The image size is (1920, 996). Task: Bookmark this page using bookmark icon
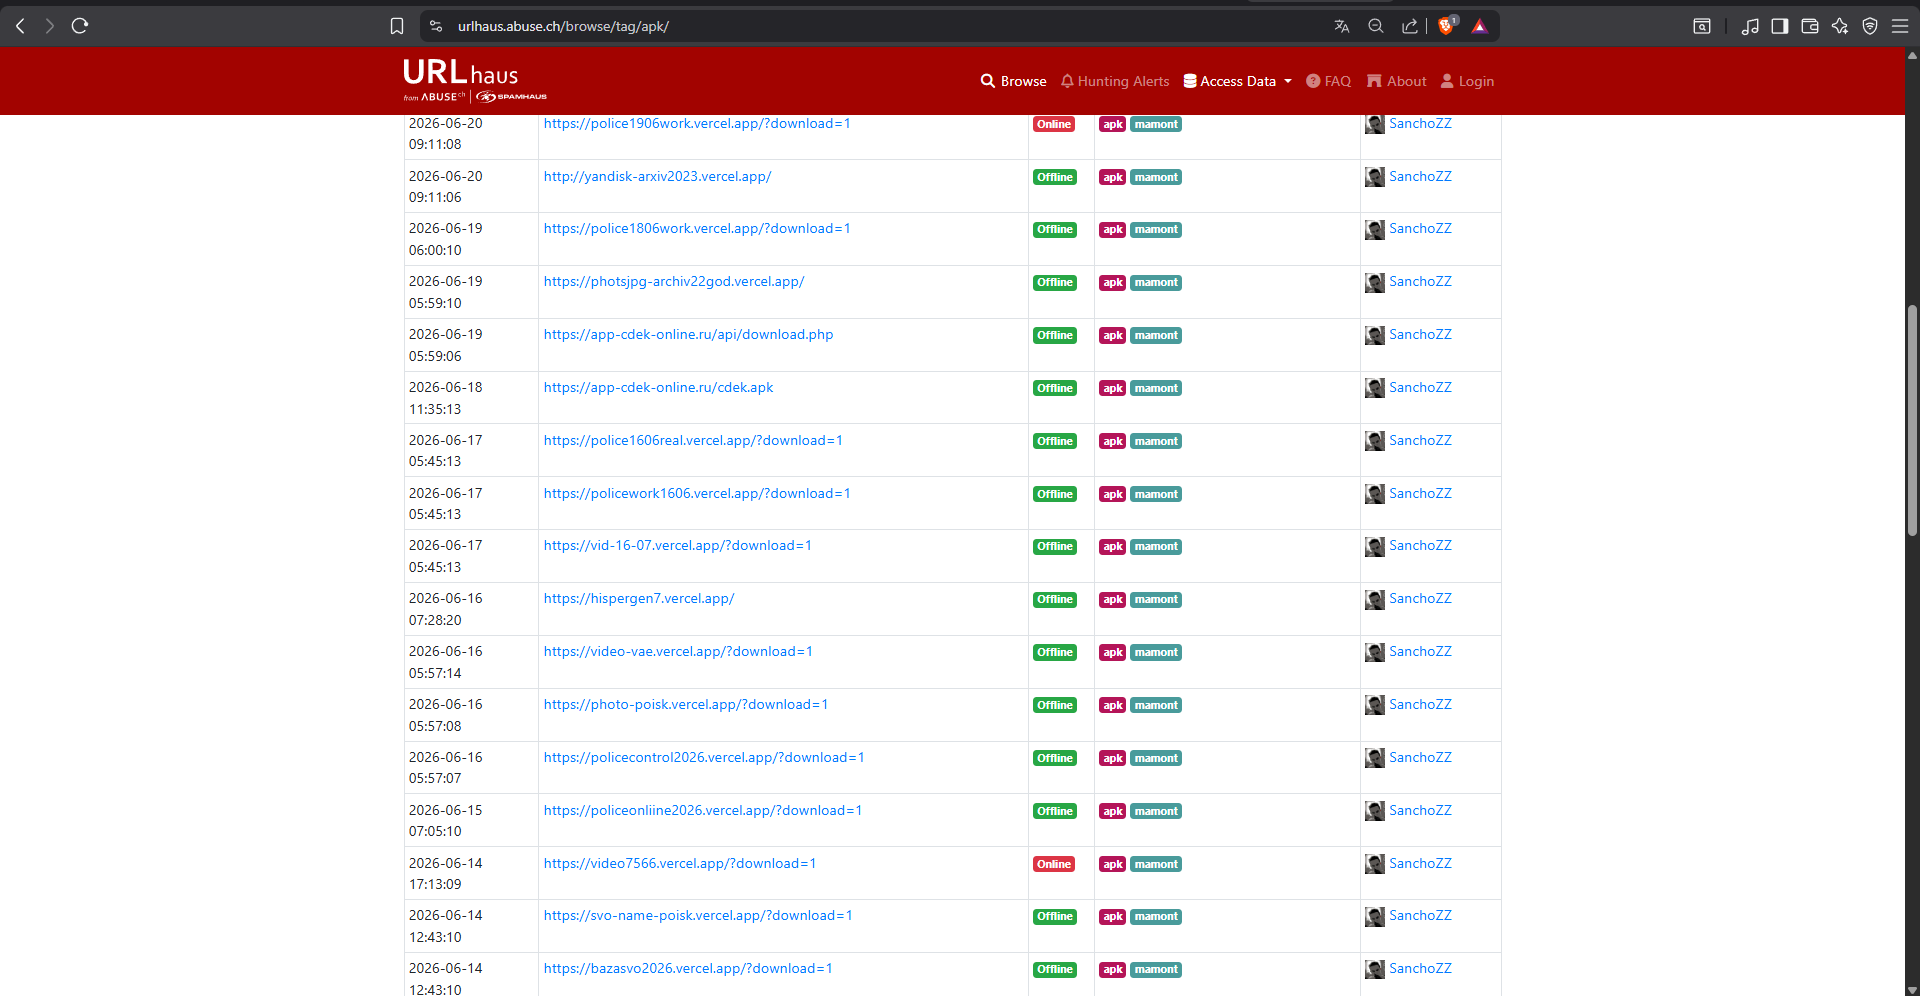tap(397, 26)
